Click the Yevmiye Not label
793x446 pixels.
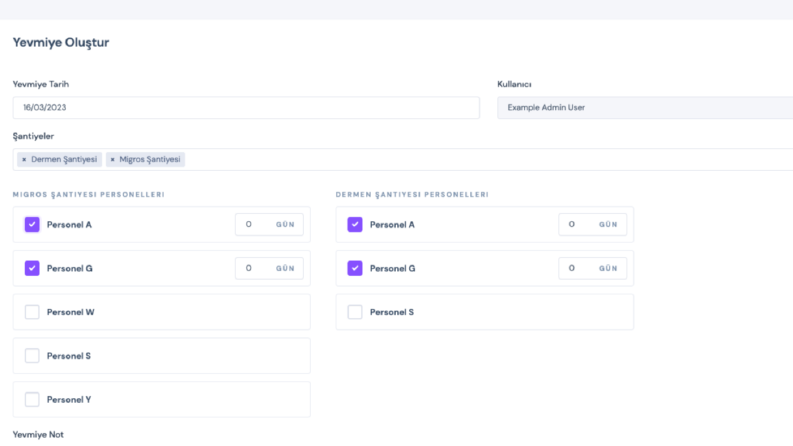[38, 435]
